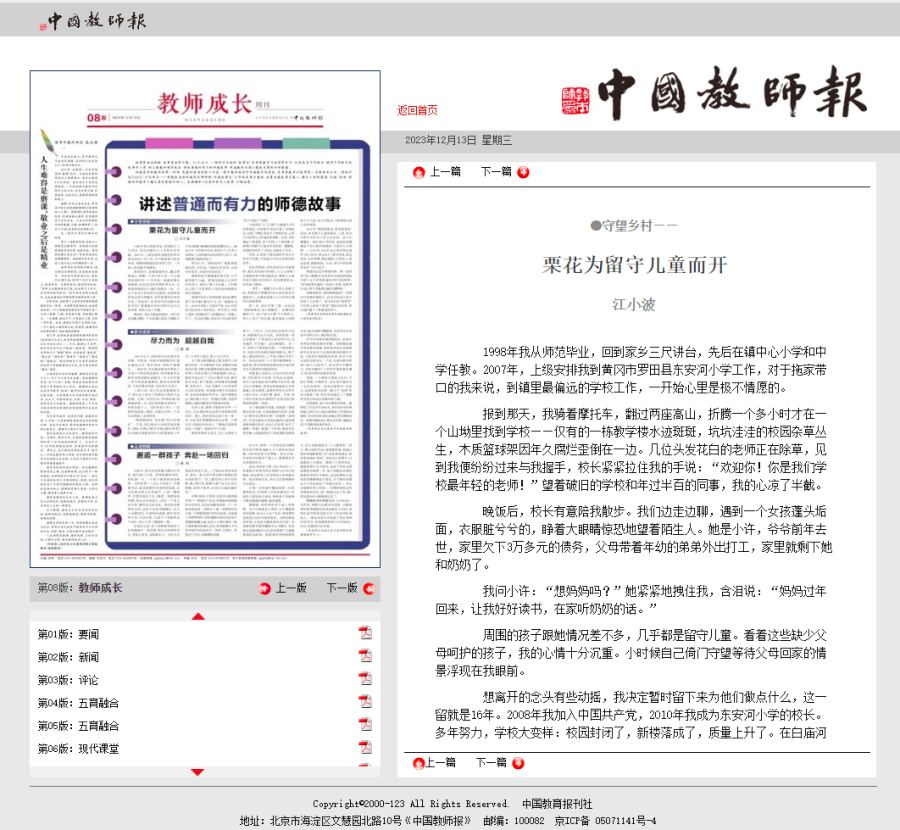This screenshot has width=900, height=830.
Task: Click the paragraph starting 想离开的念头有些动摇
Action: 631,715
